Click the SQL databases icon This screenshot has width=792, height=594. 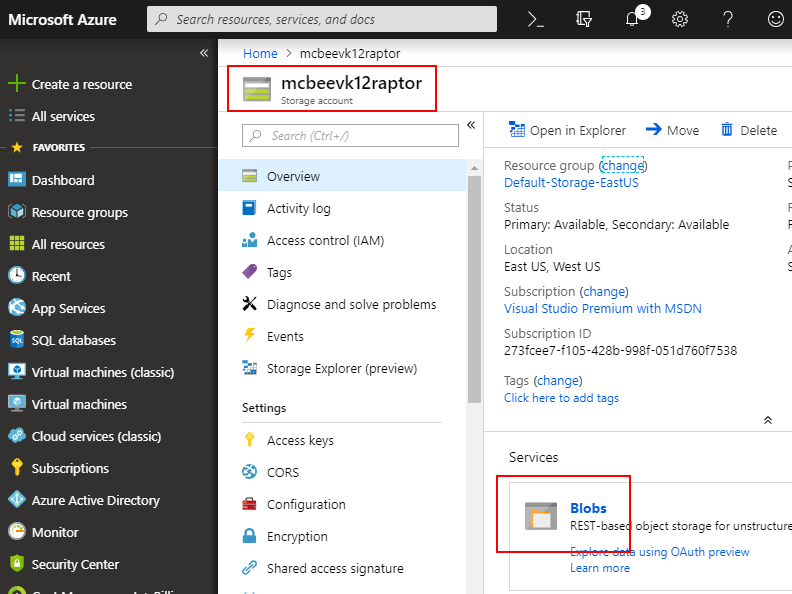tap(17, 339)
